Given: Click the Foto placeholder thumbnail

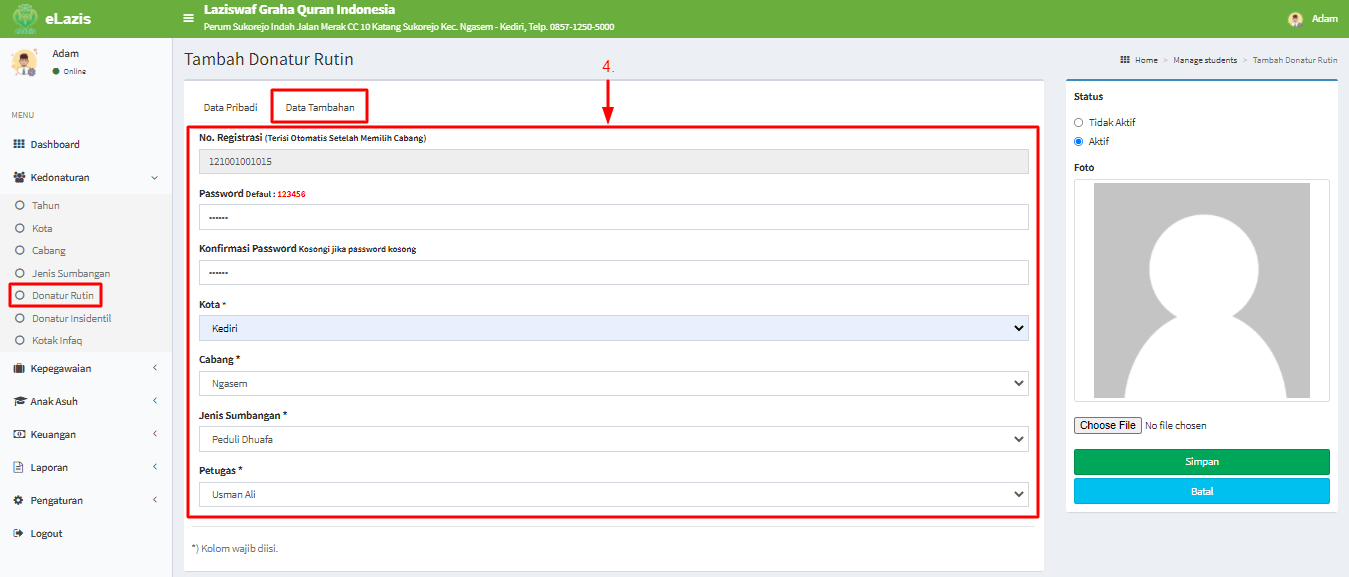Looking at the screenshot, I should [x=1202, y=290].
